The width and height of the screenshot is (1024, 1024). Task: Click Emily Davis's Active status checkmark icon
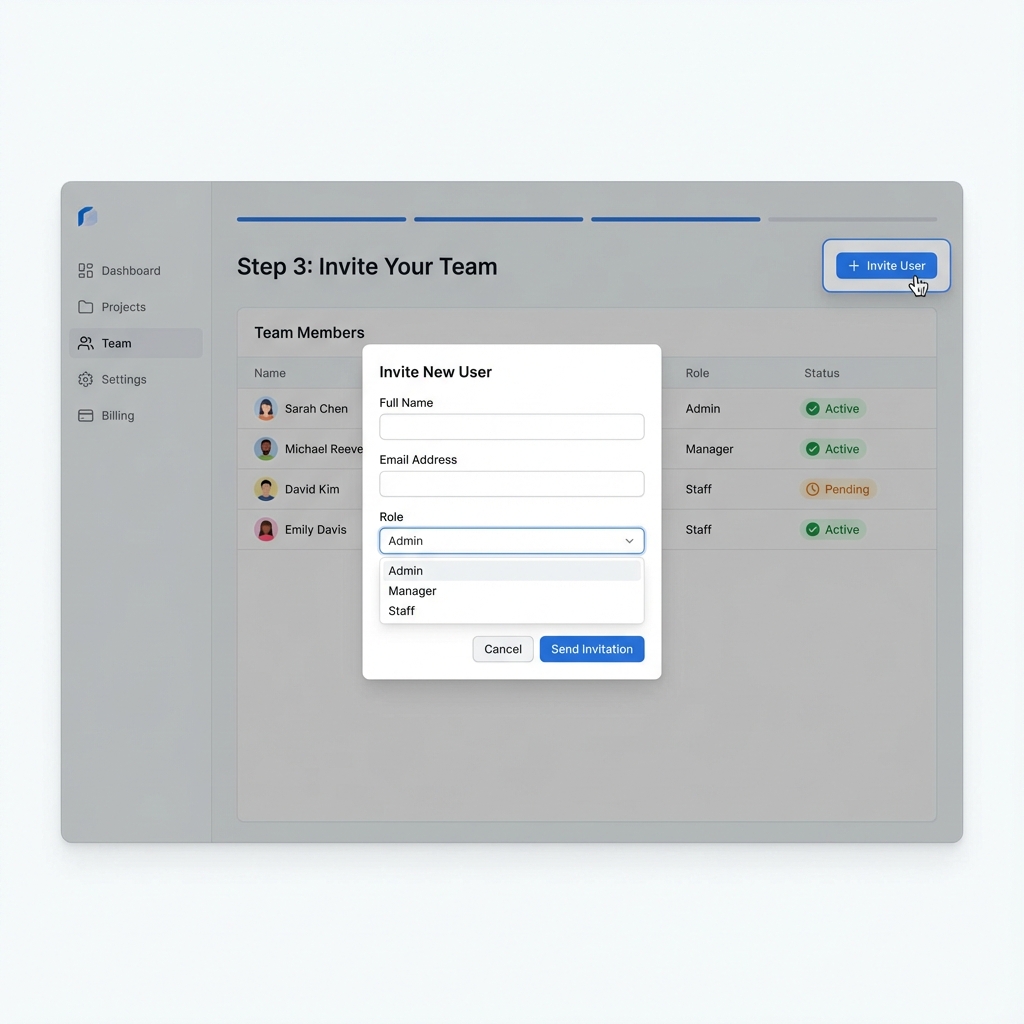tap(814, 529)
